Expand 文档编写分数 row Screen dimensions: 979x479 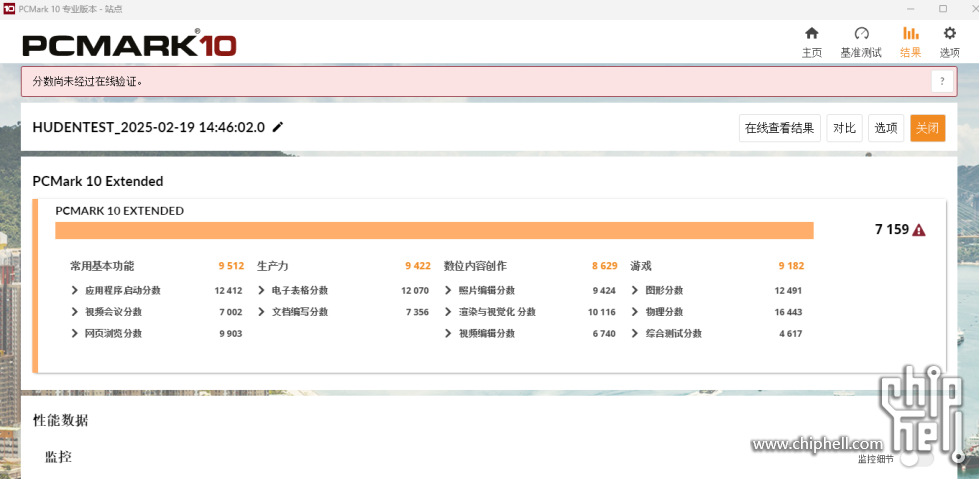point(262,312)
